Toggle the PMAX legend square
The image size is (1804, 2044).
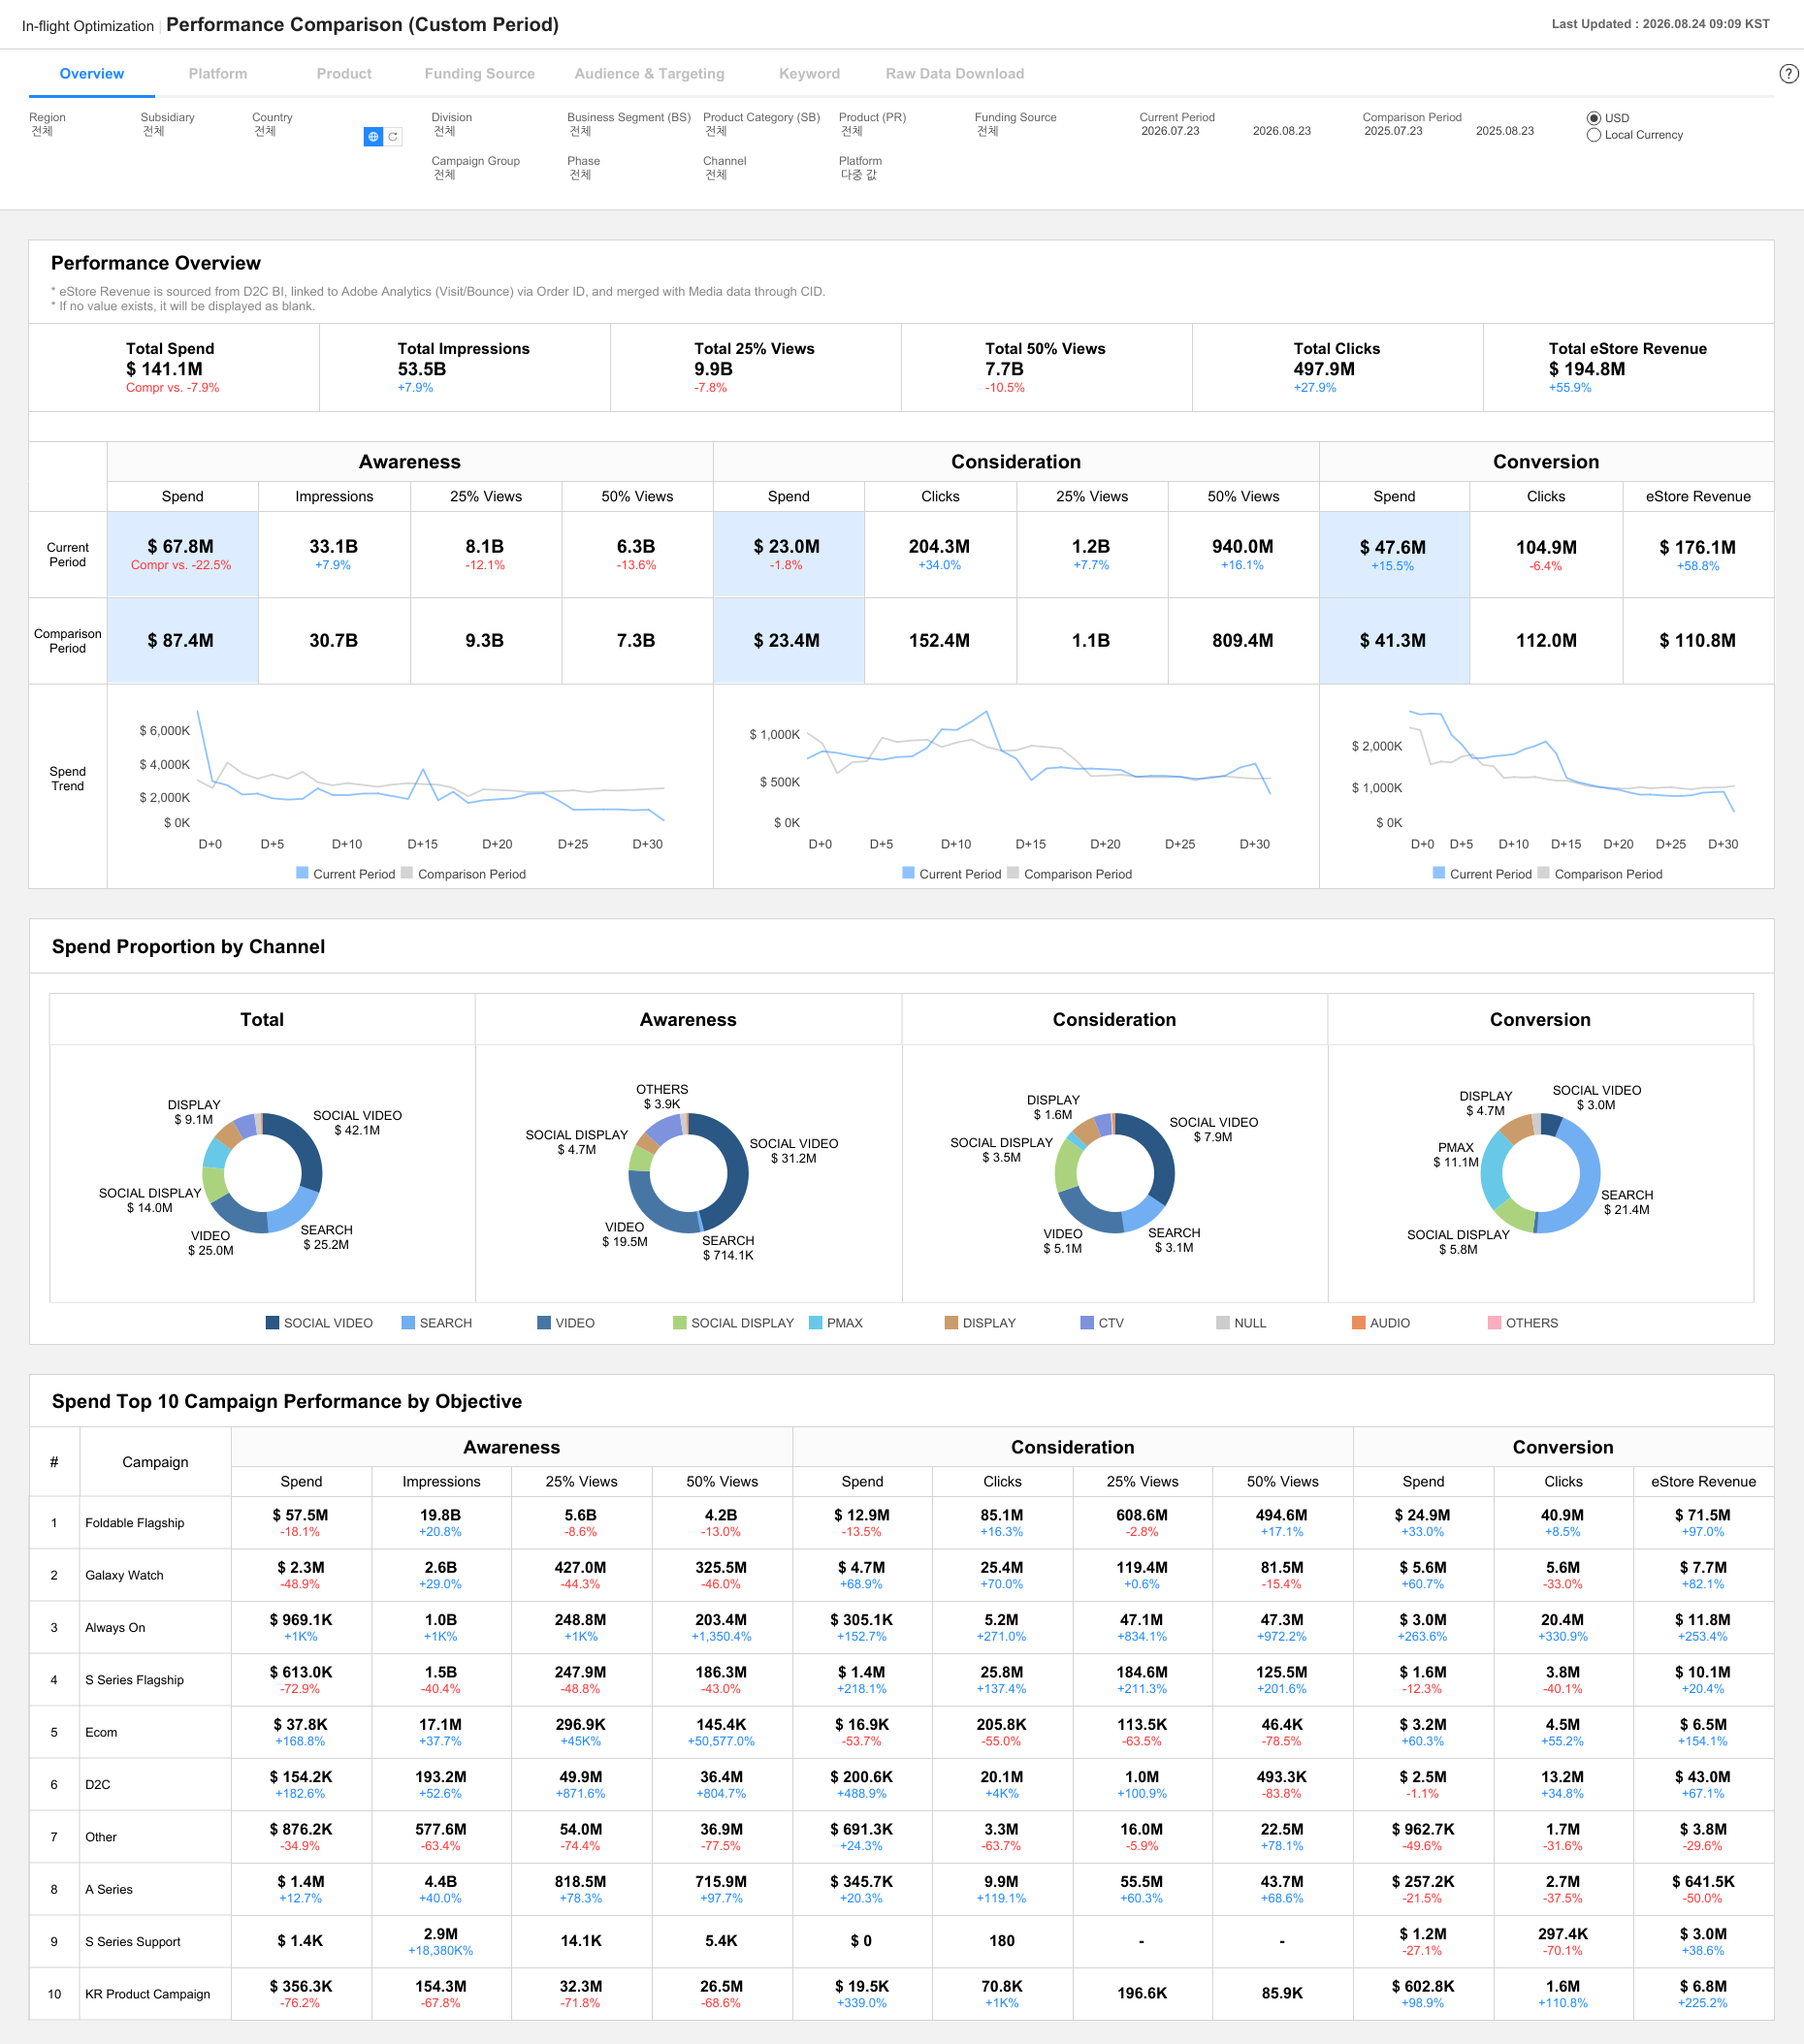[815, 1323]
